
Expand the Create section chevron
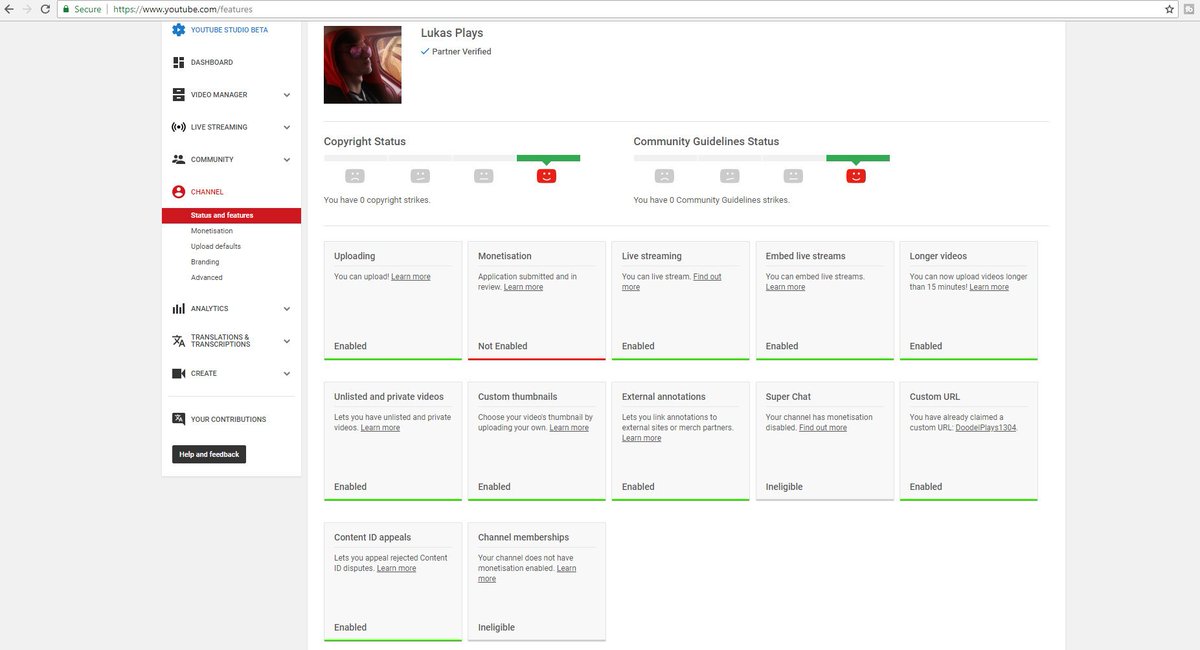coord(286,373)
